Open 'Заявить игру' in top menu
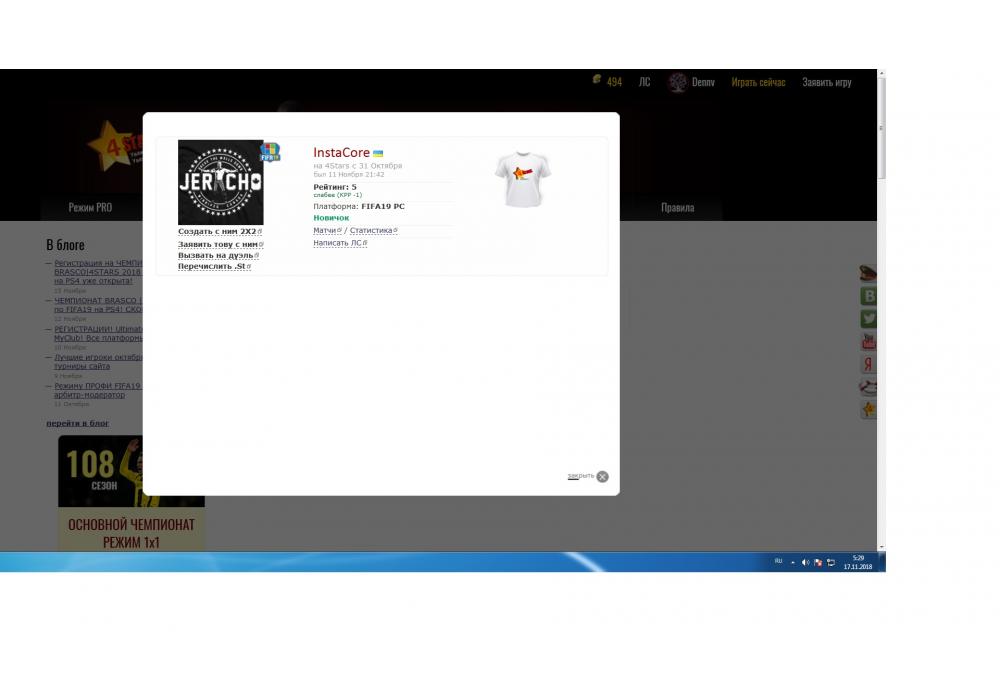Screen dimensions: 1000x700 (x=826, y=82)
